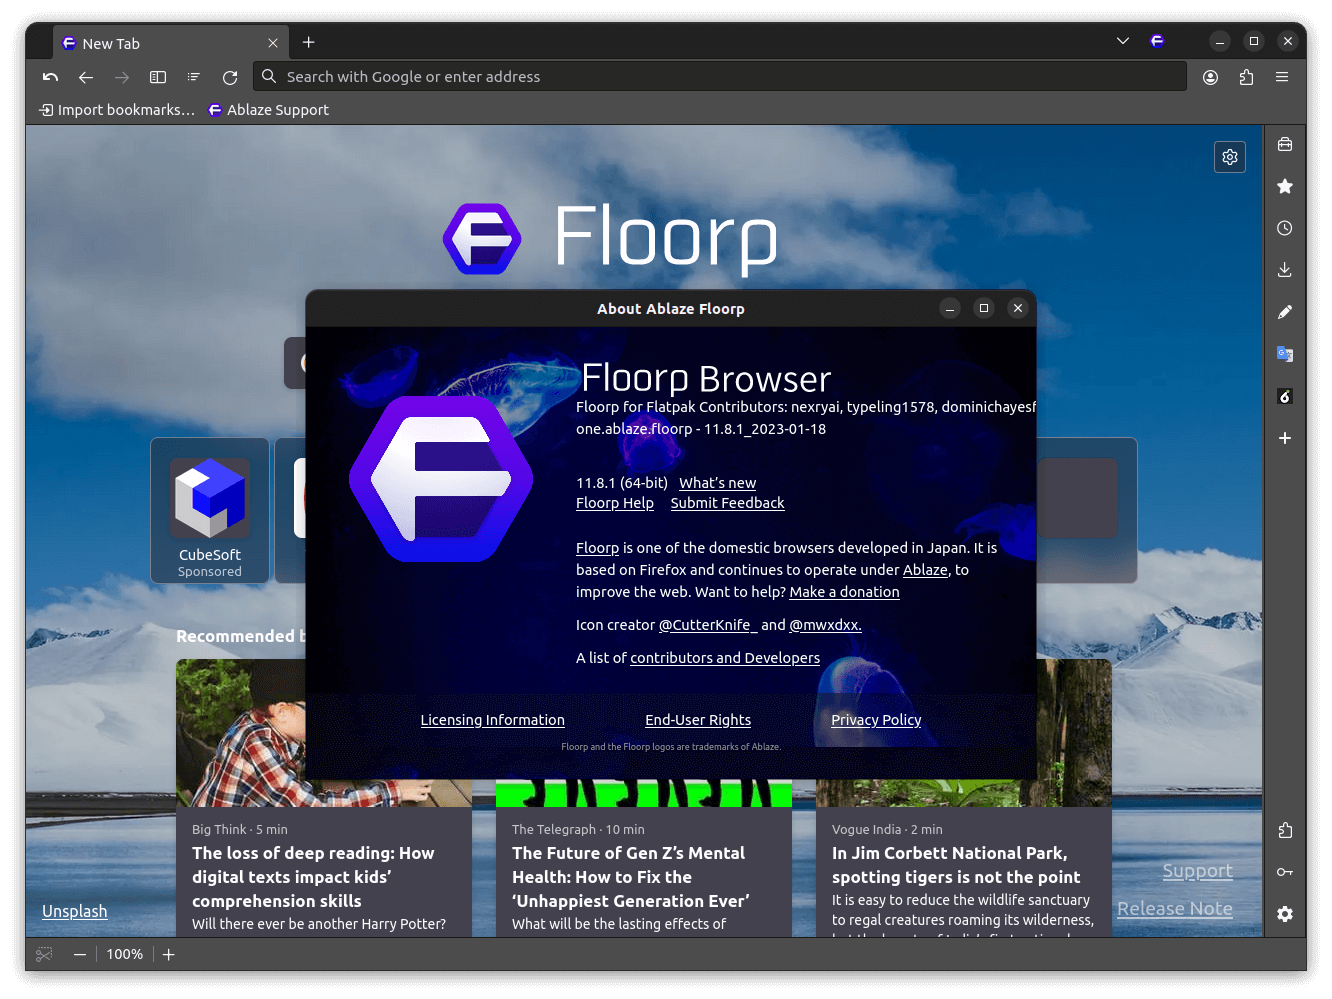Open the Bookmarks sidebar star icon
1332x999 pixels.
tap(1285, 186)
